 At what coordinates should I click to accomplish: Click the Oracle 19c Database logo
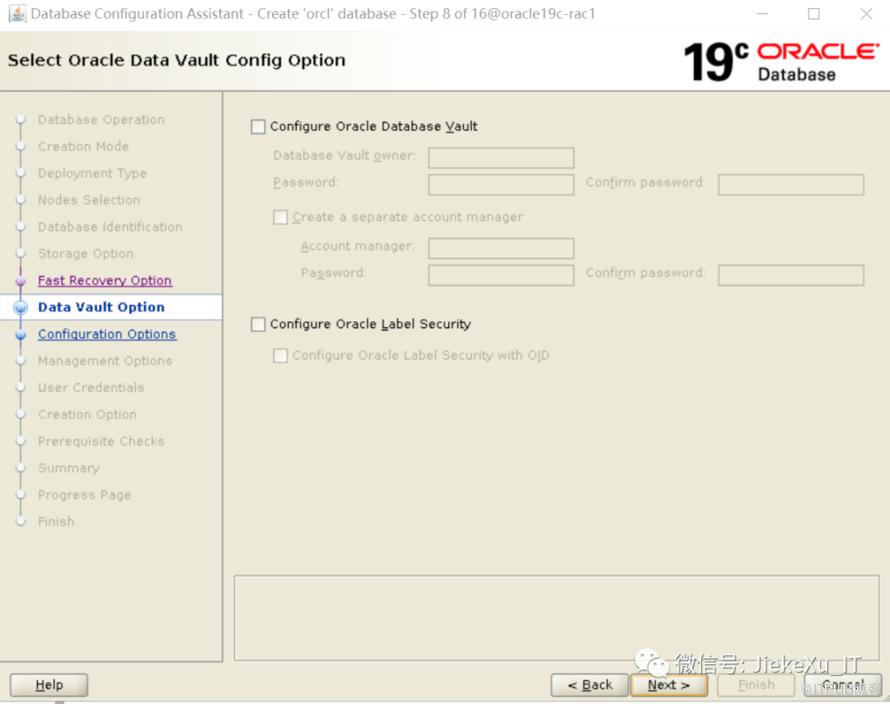(781, 61)
